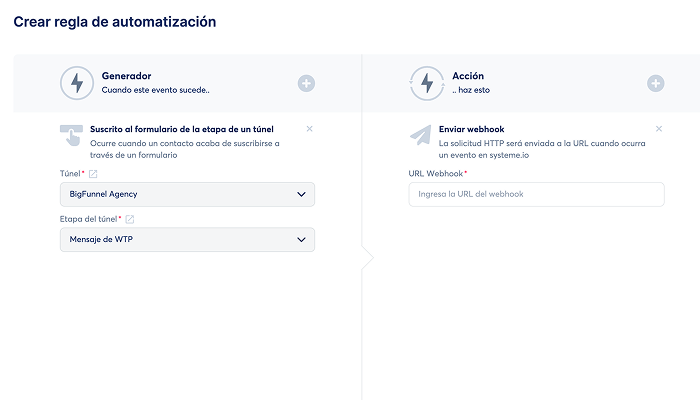Select the Acción section title

tap(468, 75)
